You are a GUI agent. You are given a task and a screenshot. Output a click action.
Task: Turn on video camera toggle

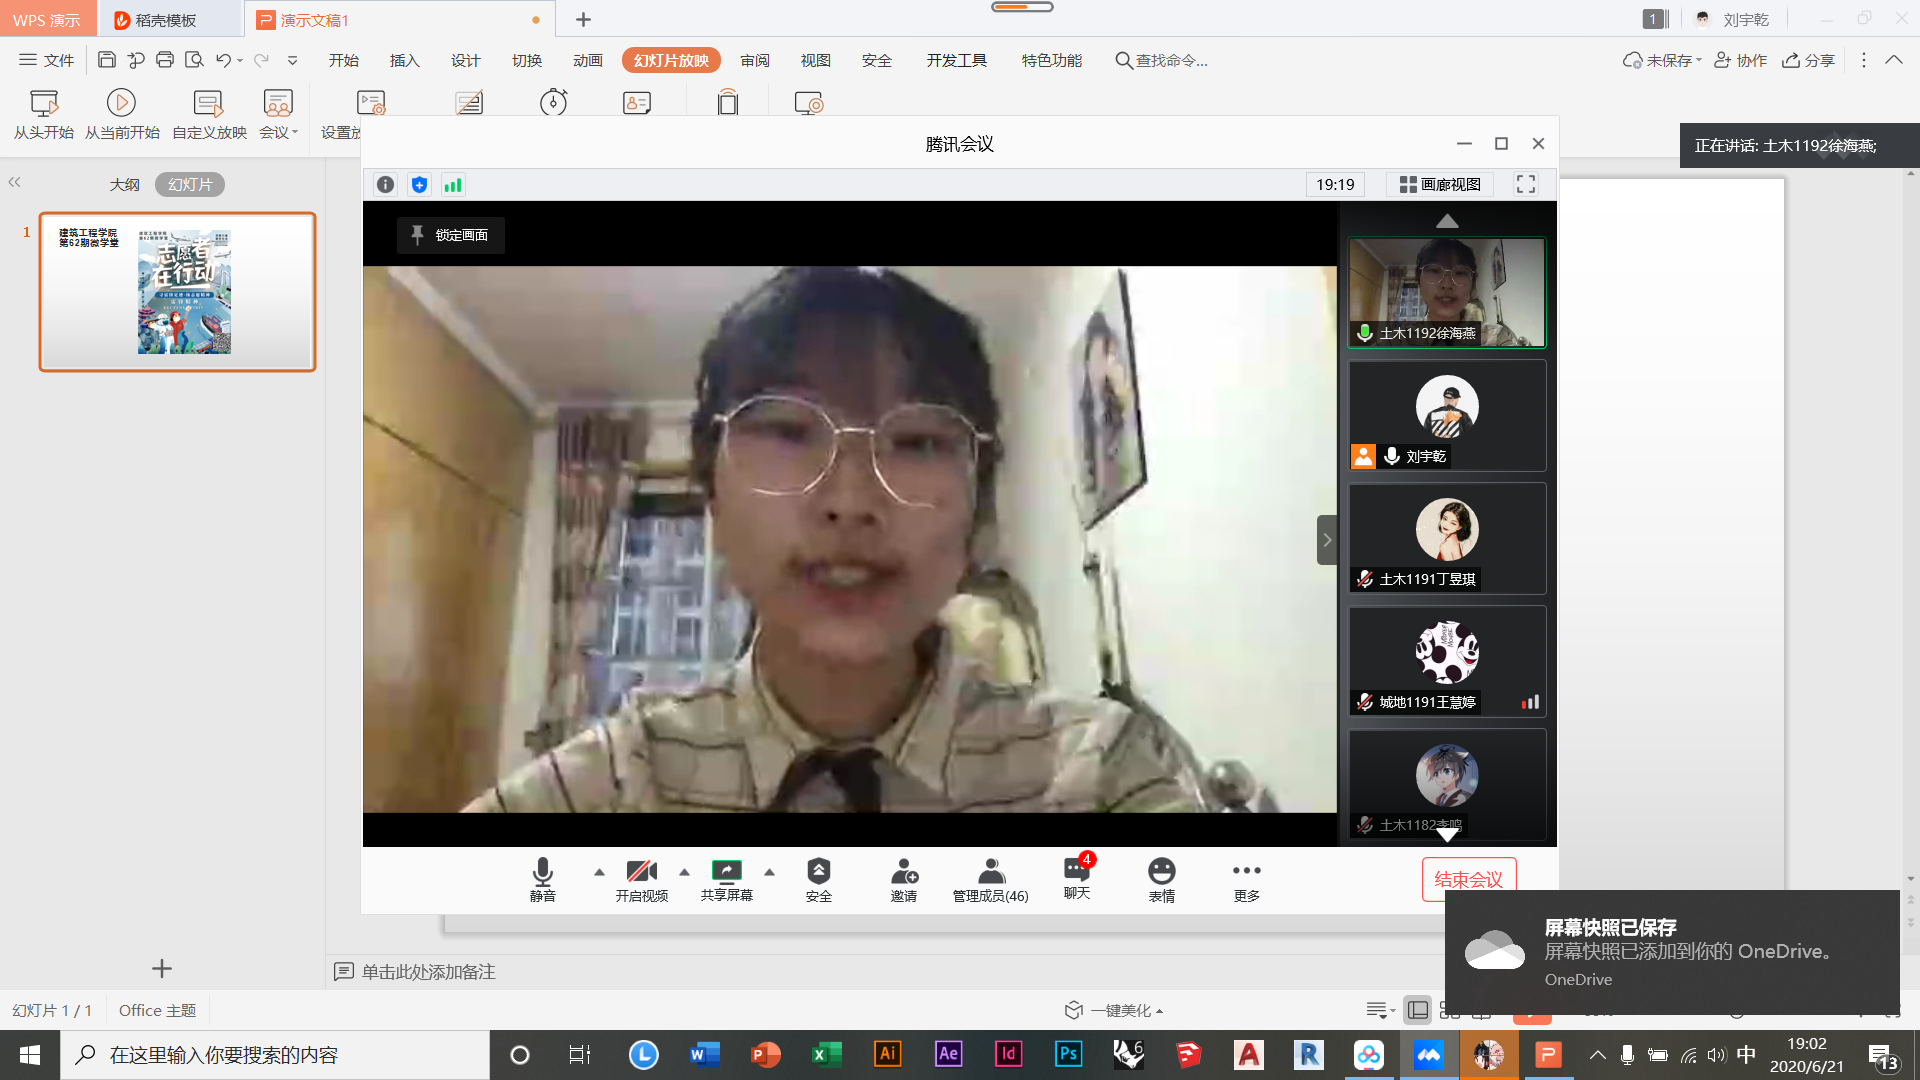coord(641,871)
